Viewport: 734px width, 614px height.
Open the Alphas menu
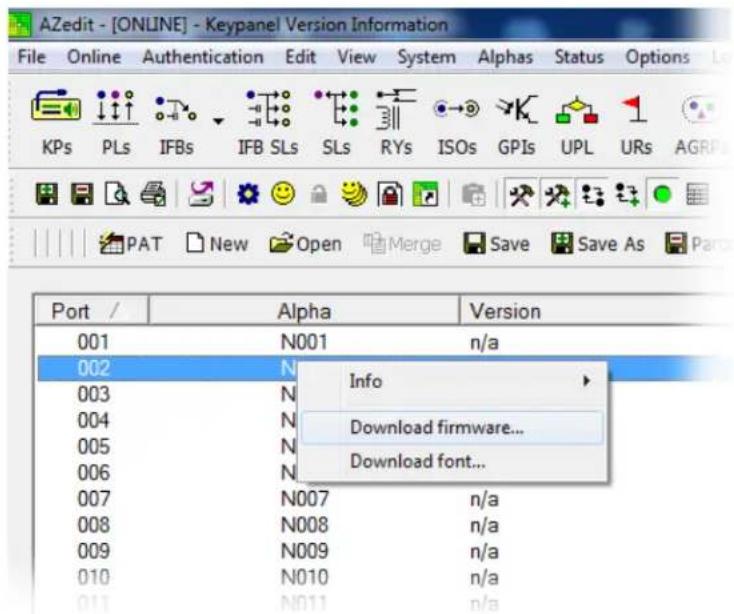pyautogui.click(x=505, y=57)
